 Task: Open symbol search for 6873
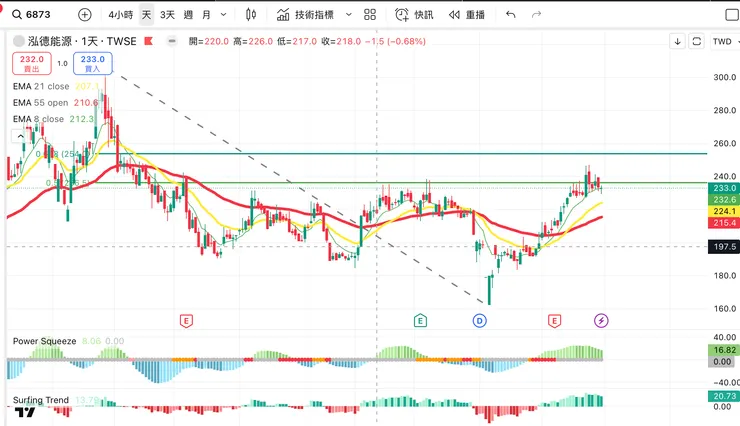(x=31, y=15)
